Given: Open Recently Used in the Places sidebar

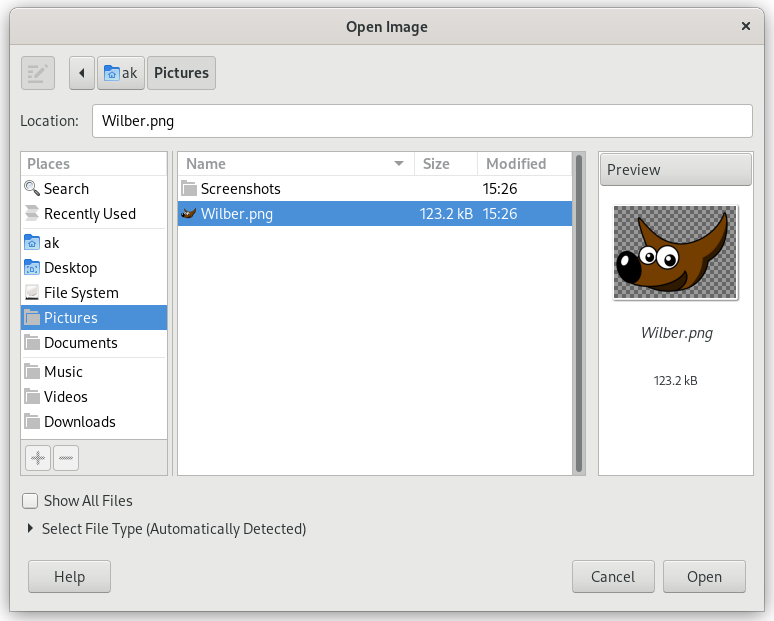Looking at the screenshot, I should coord(94,214).
